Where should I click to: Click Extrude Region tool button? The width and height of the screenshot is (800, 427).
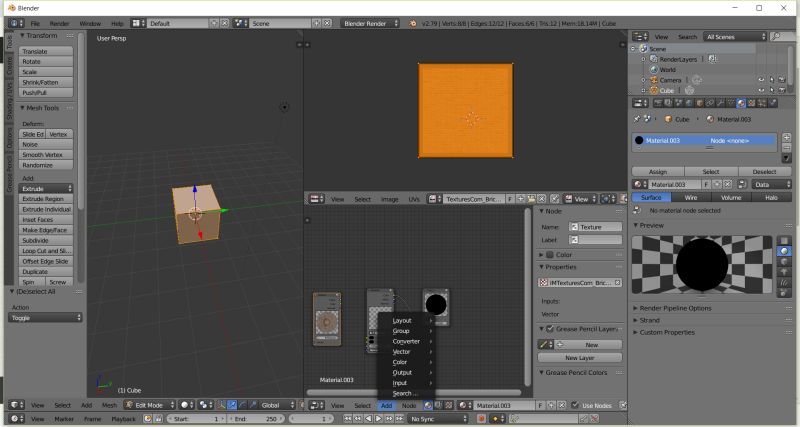[x=46, y=199]
